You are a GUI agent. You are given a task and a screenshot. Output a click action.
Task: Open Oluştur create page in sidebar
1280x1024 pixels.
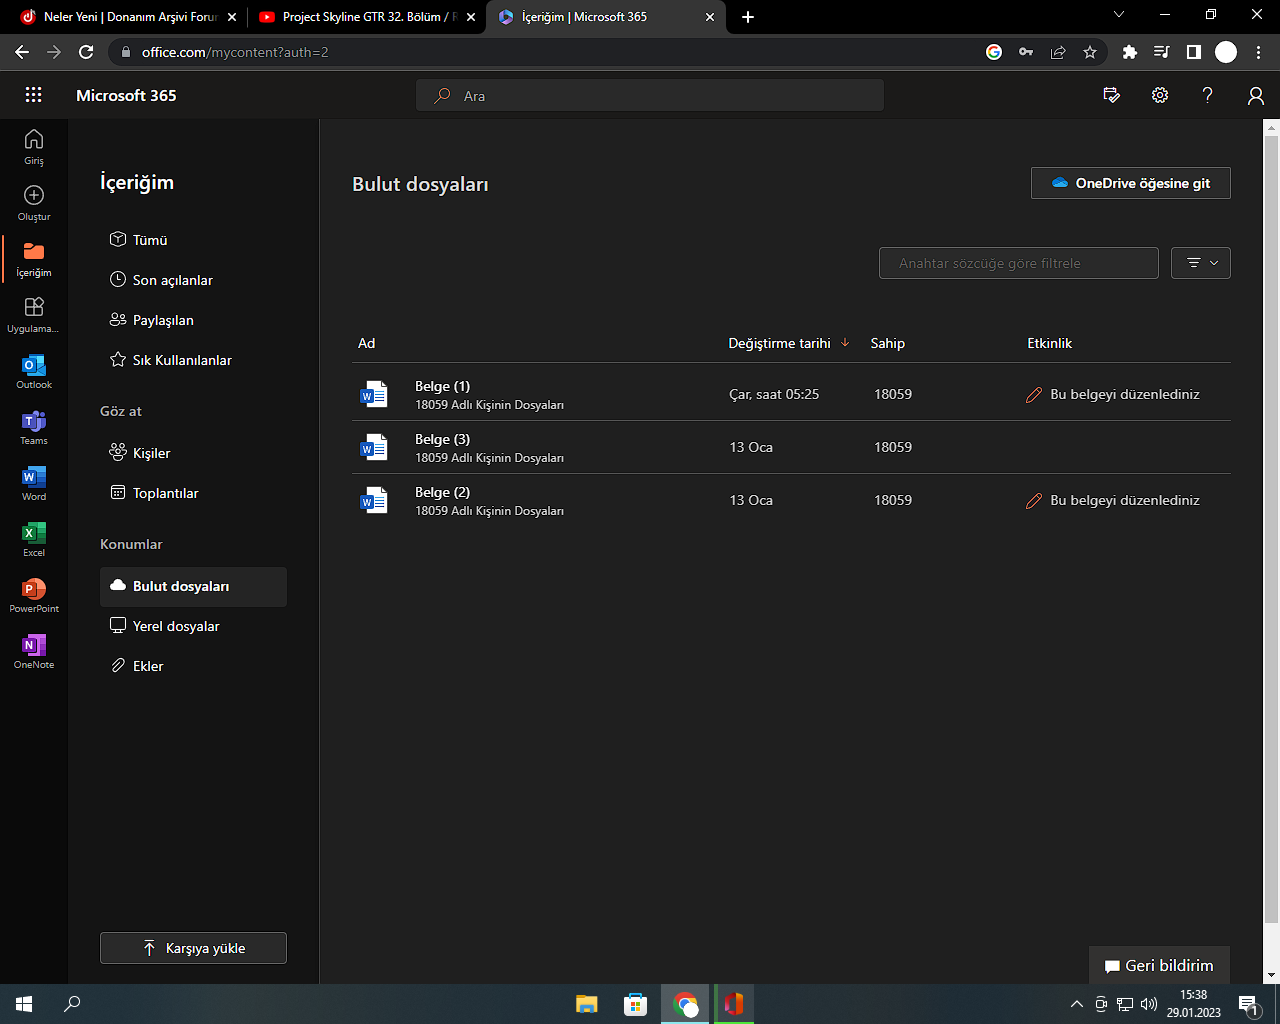pyautogui.click(x=34, y=203)
